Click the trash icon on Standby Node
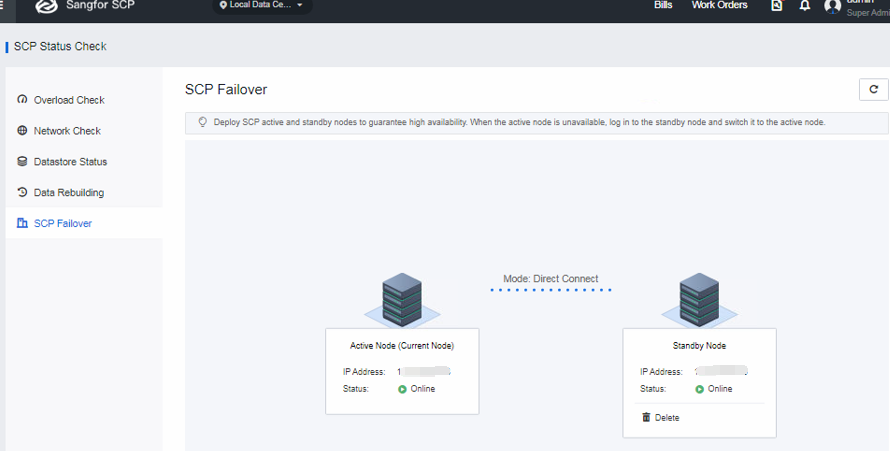 click(646, 417)
